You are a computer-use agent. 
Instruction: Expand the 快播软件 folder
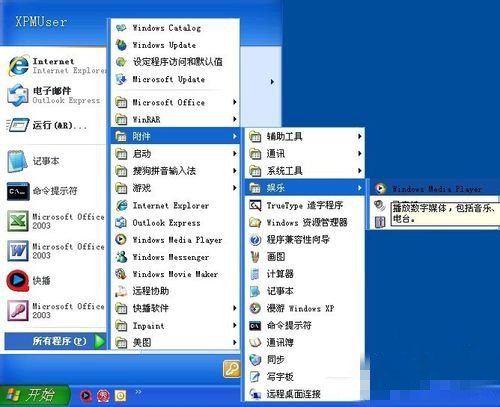click(x=175, y=308)
